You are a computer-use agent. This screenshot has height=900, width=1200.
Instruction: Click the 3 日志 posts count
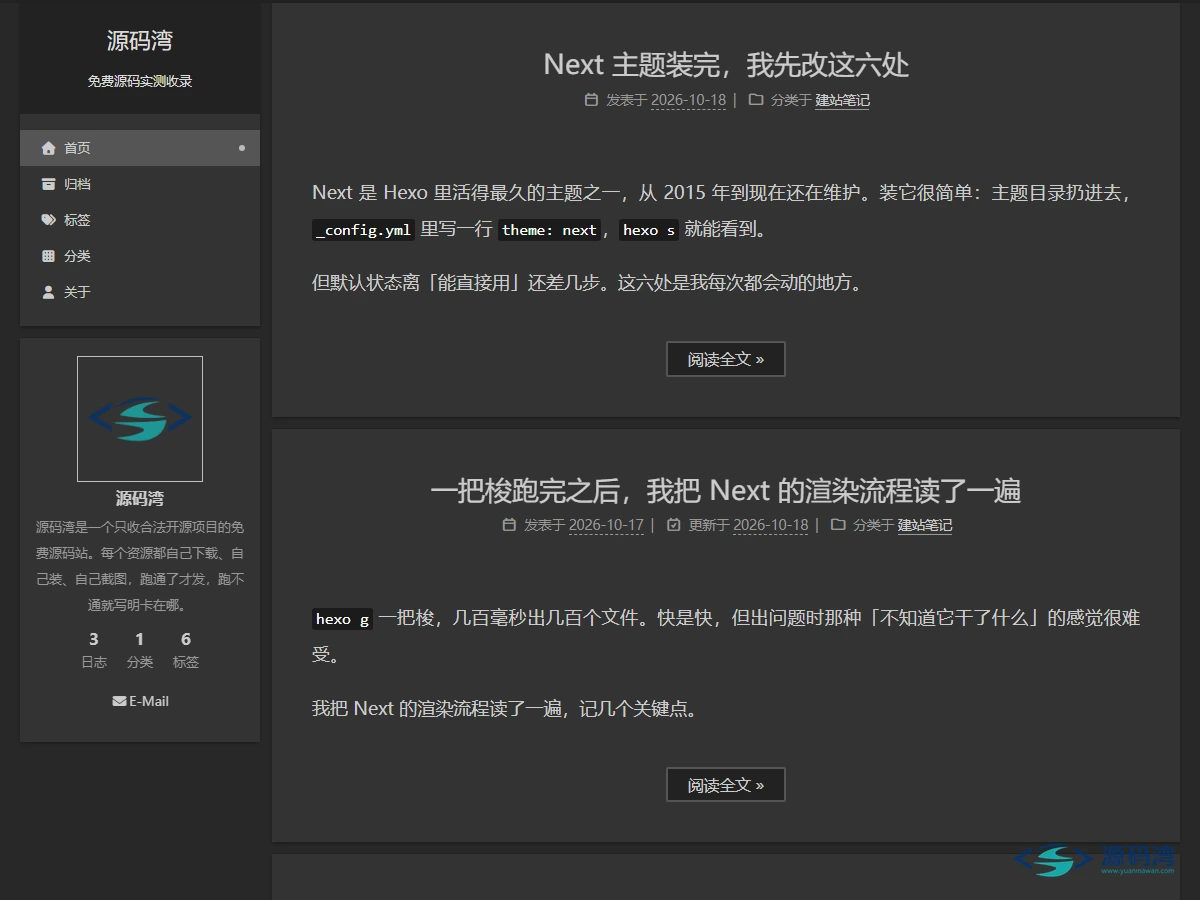point(94,649)
